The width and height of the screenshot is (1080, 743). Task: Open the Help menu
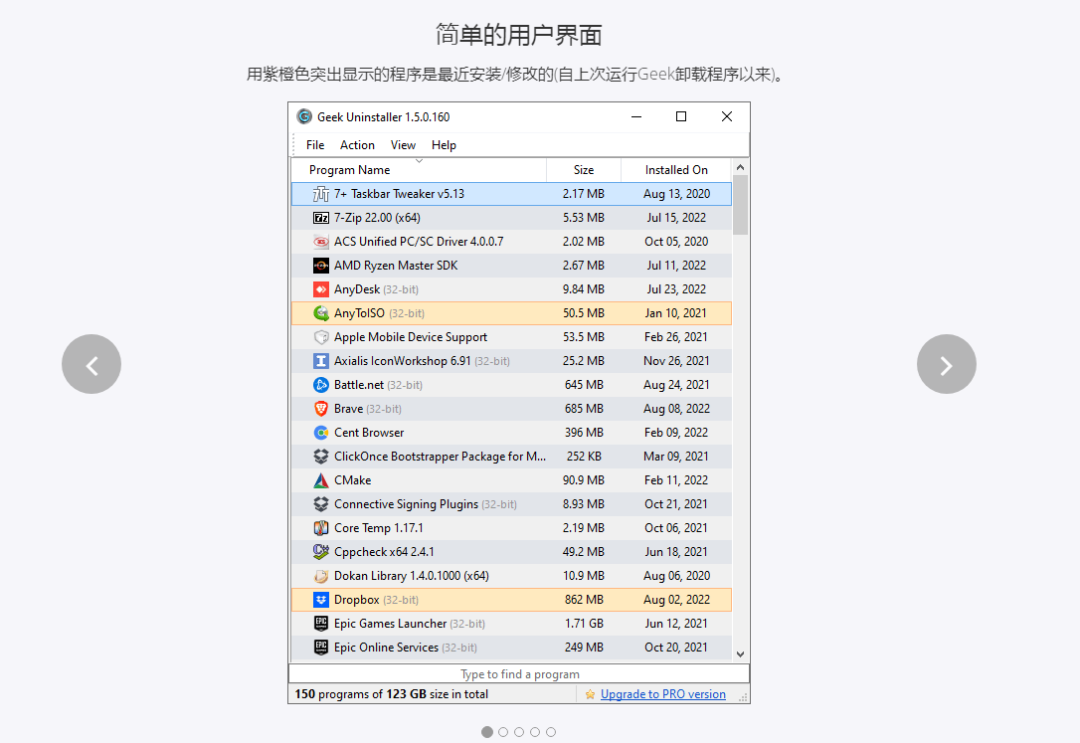(444, 145)
